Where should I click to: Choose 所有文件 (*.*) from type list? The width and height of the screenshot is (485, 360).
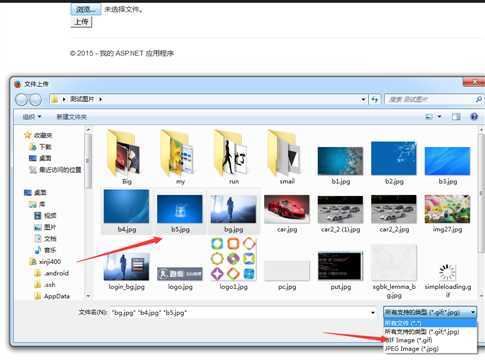point(430,323)
